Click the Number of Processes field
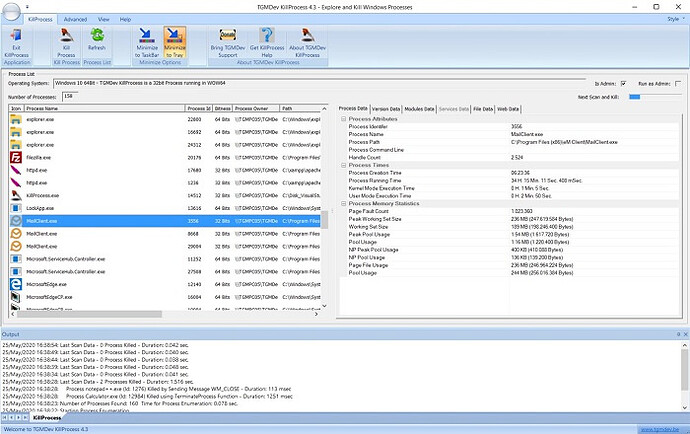The width and height of the screenshot is (690, 434). click(x=68, y=96)
